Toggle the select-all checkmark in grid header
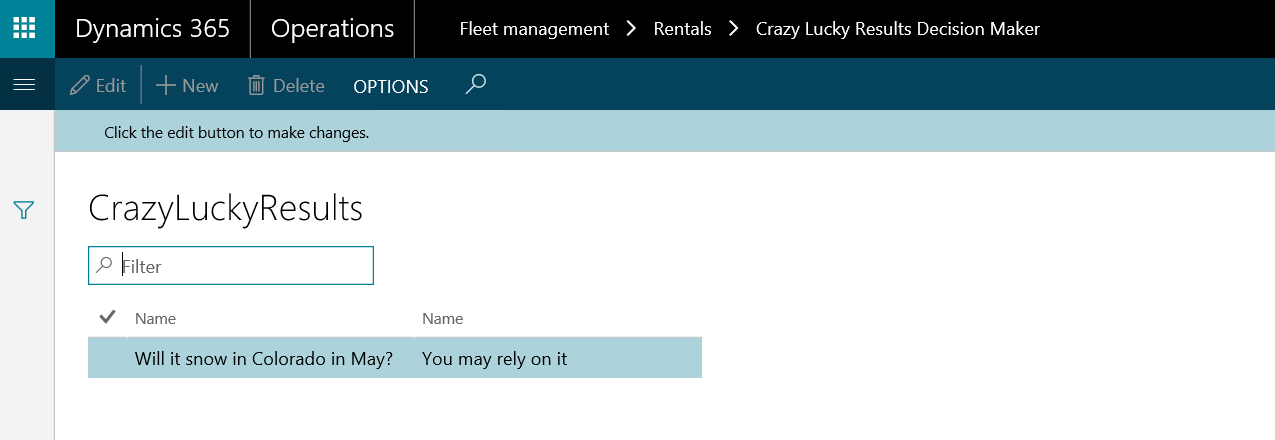 (x=108, y=318)
